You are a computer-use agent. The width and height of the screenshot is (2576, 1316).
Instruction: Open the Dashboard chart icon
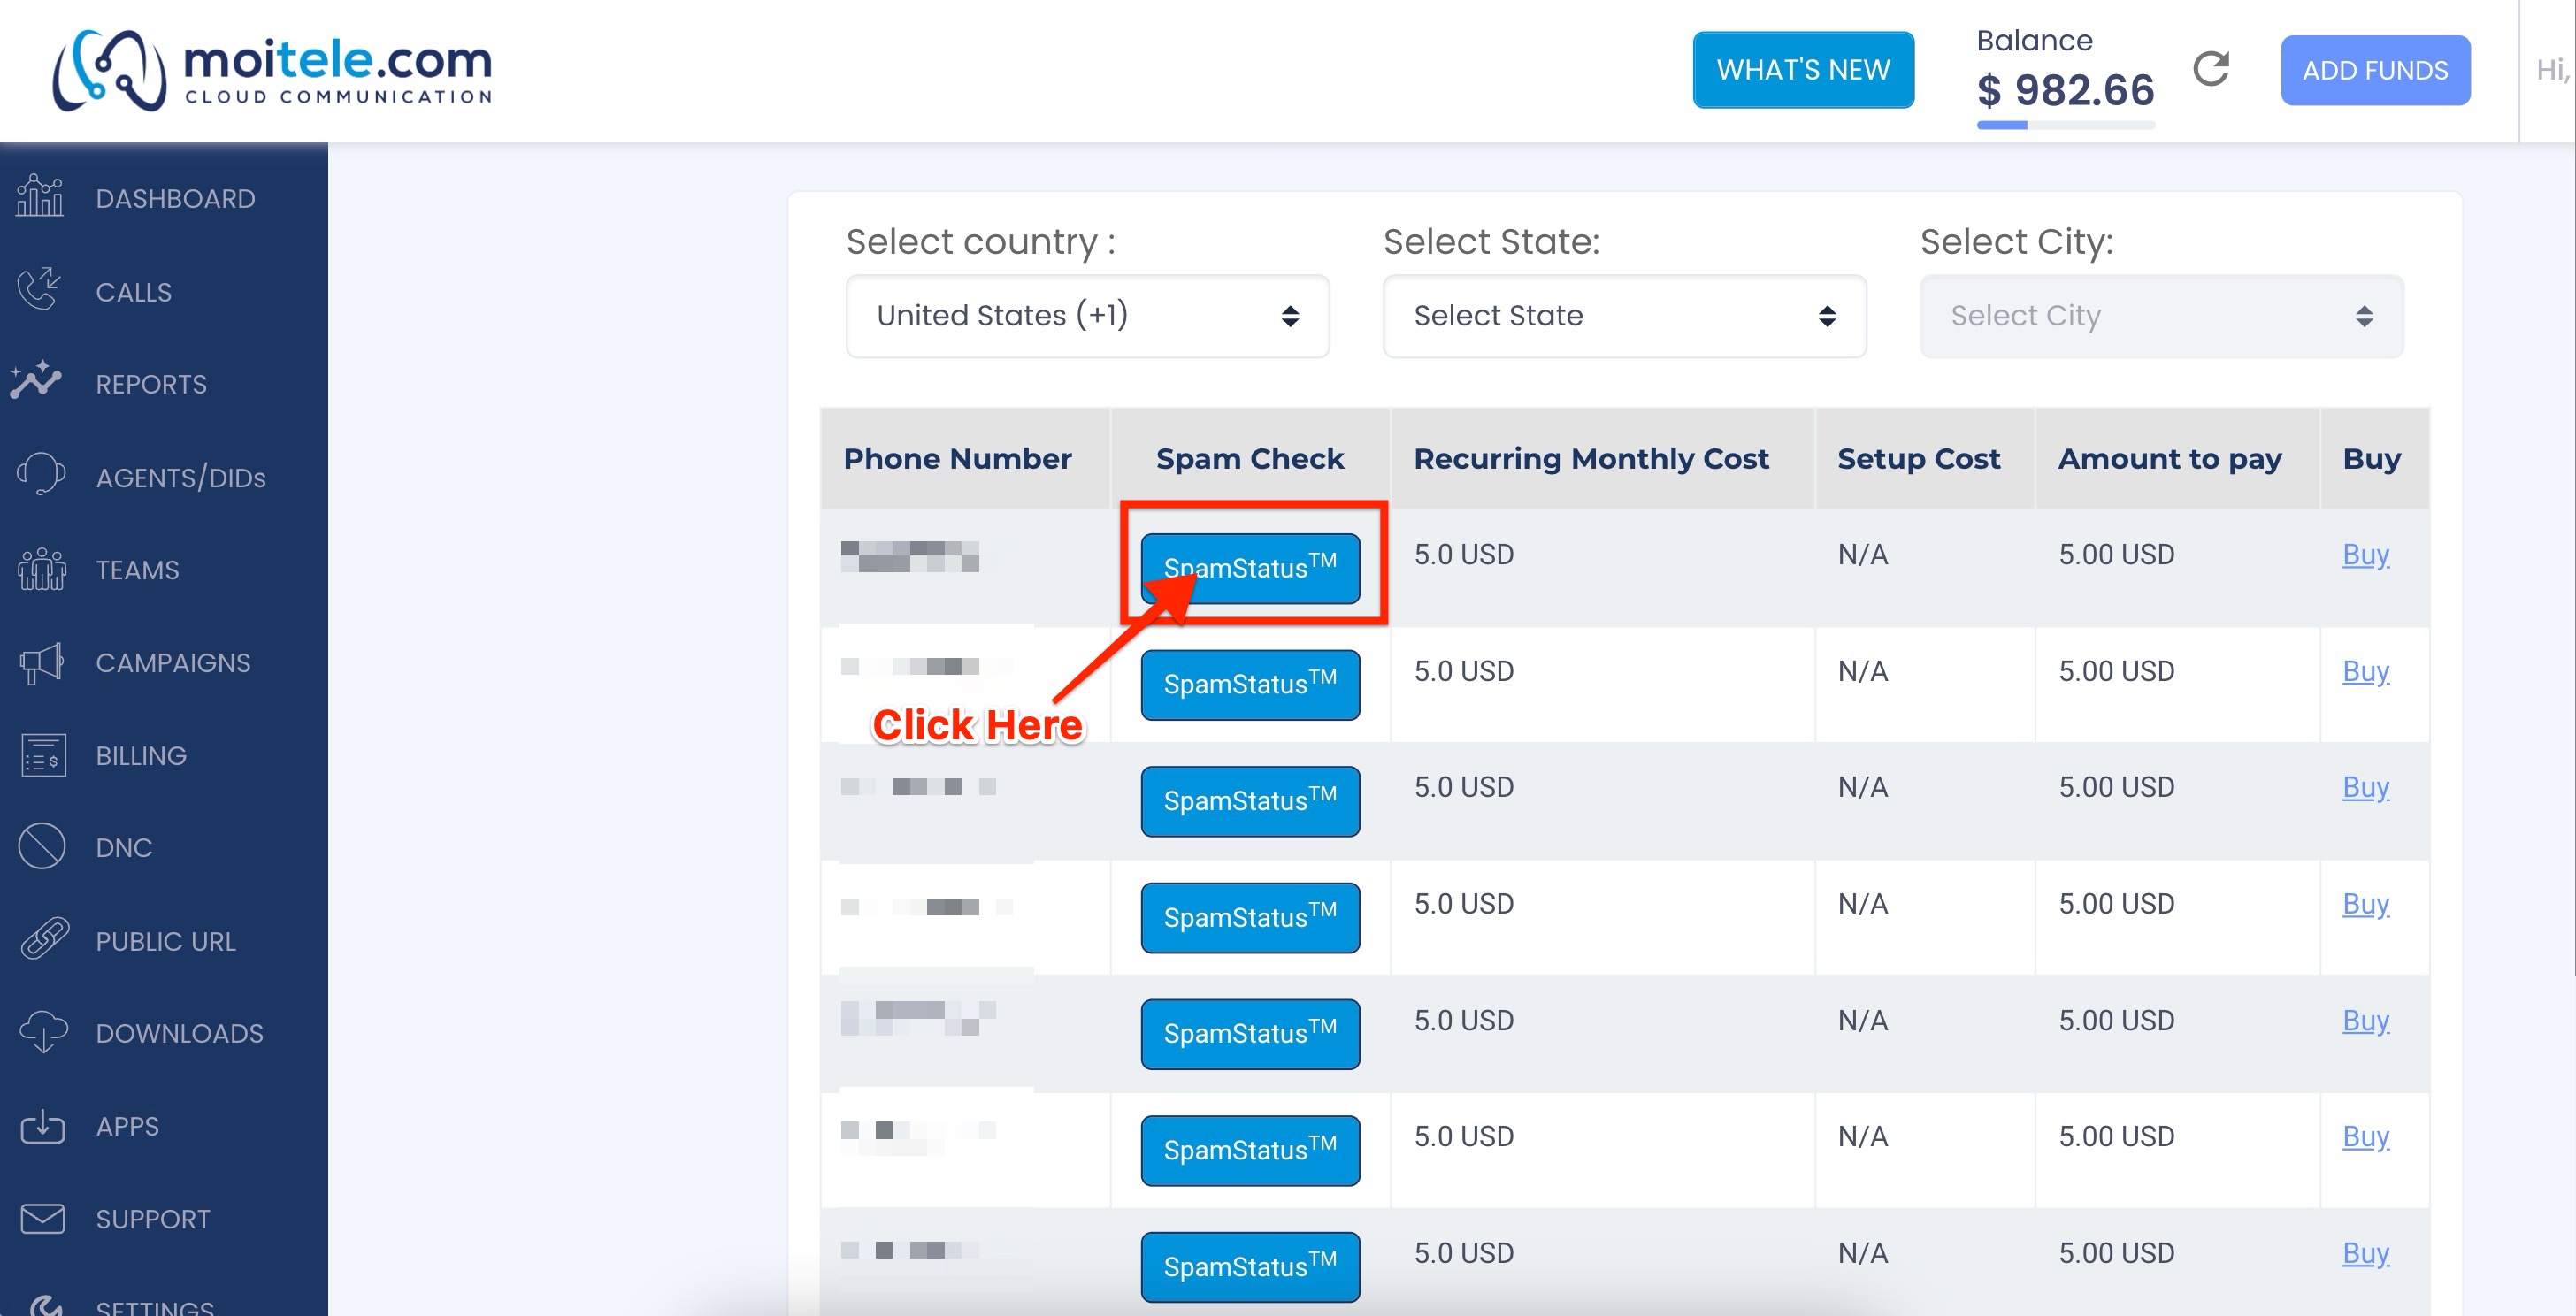coord(40,196)
